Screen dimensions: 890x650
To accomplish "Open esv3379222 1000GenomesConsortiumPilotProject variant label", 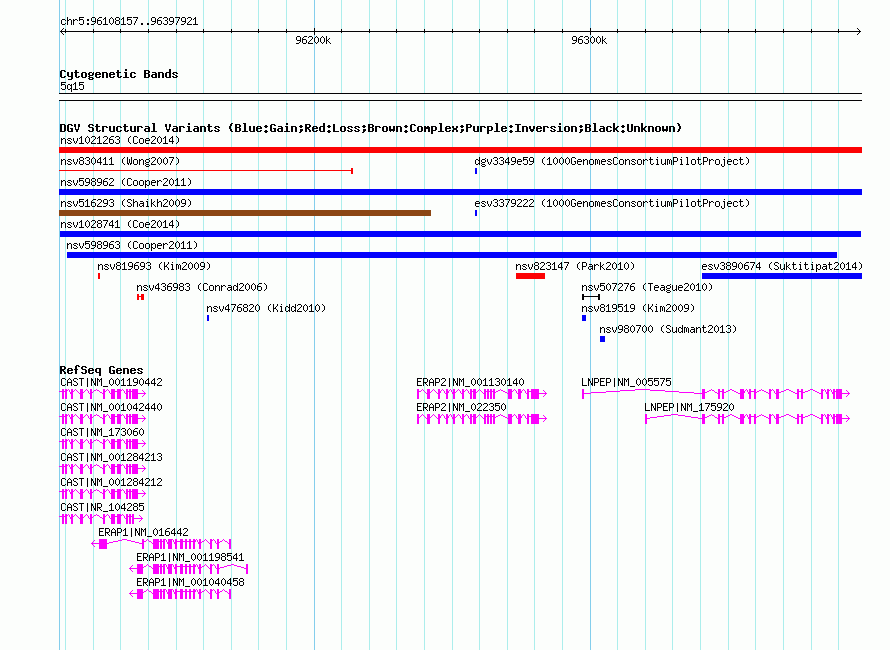I will click(x=612, y=203).
